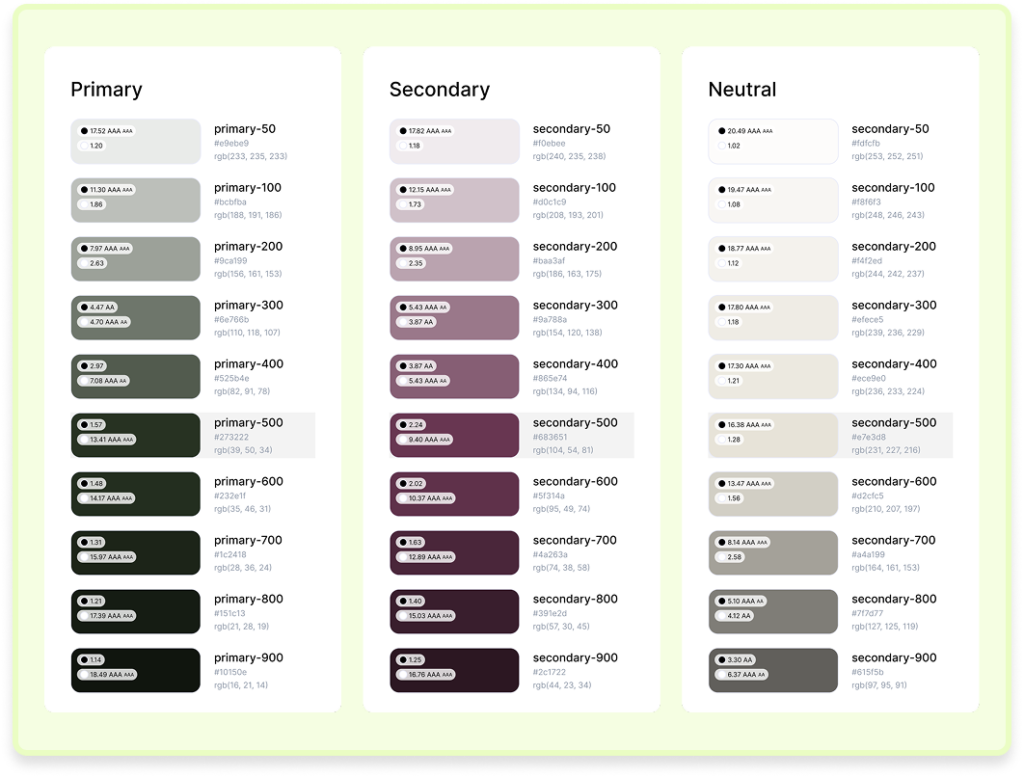Click the swatch for hex #7f7d77

pyautogui.click(x=773, y=611)
